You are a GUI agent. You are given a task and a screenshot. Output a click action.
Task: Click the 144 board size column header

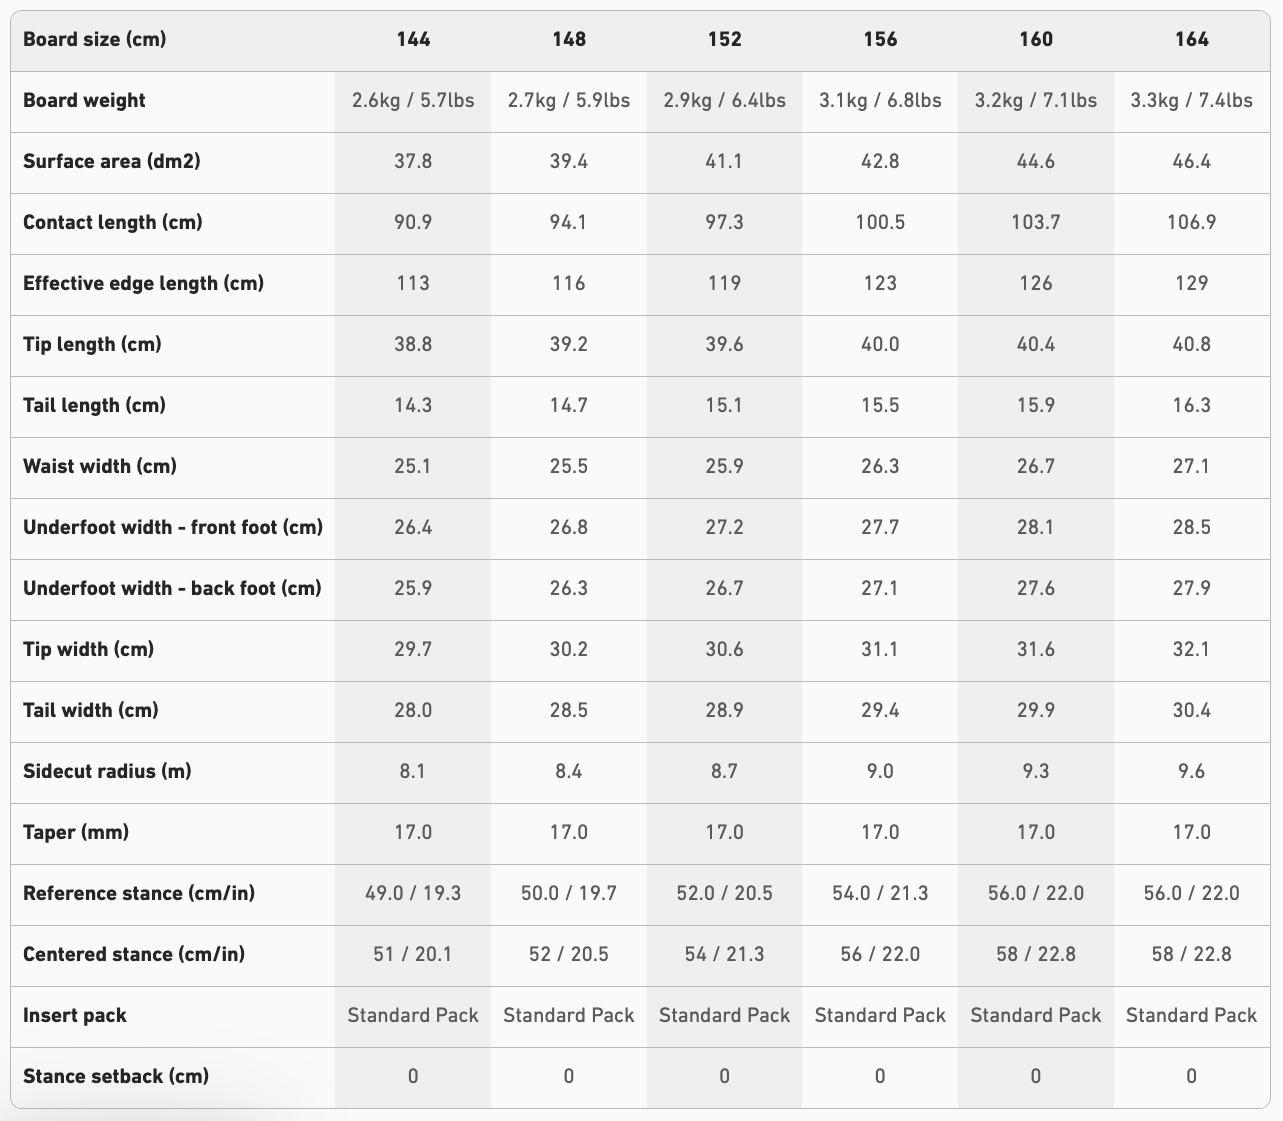(x=413, y=39)
